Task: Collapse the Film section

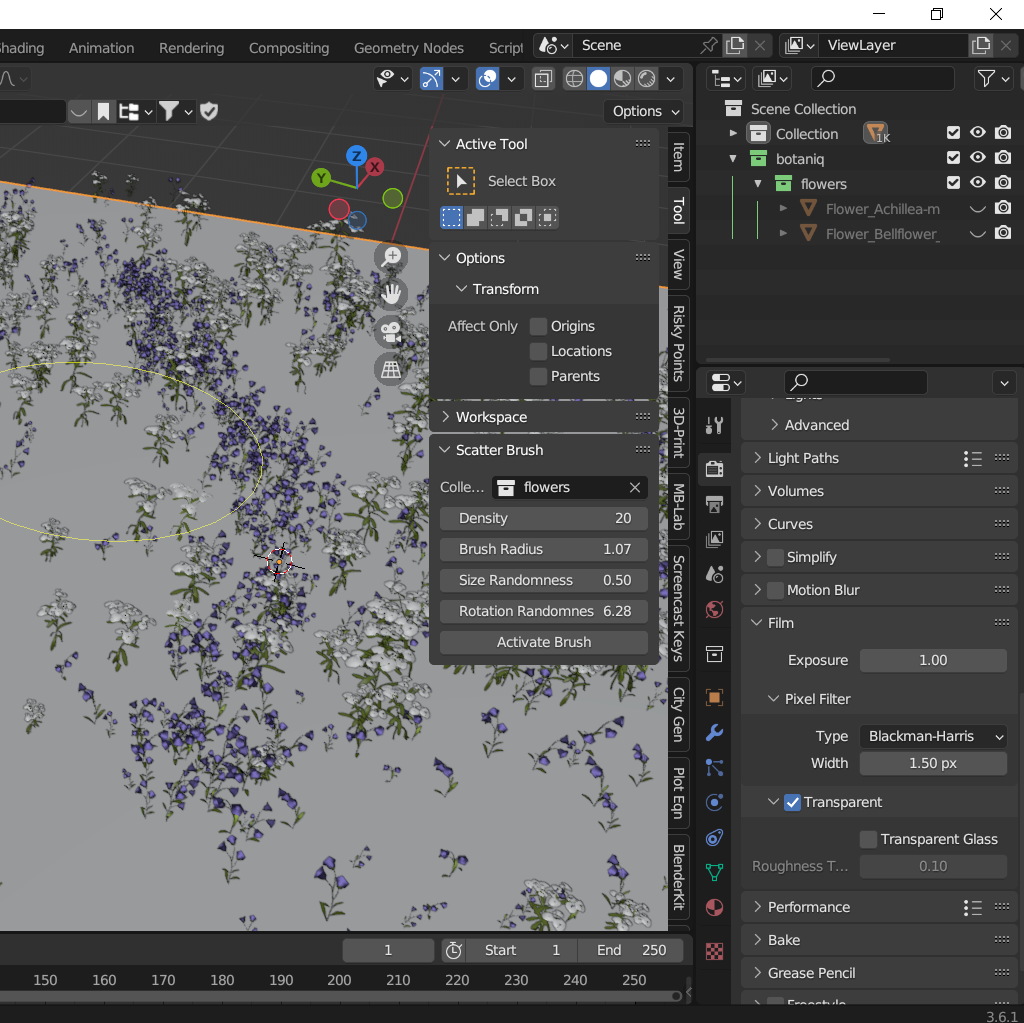Action: point(757,622)
